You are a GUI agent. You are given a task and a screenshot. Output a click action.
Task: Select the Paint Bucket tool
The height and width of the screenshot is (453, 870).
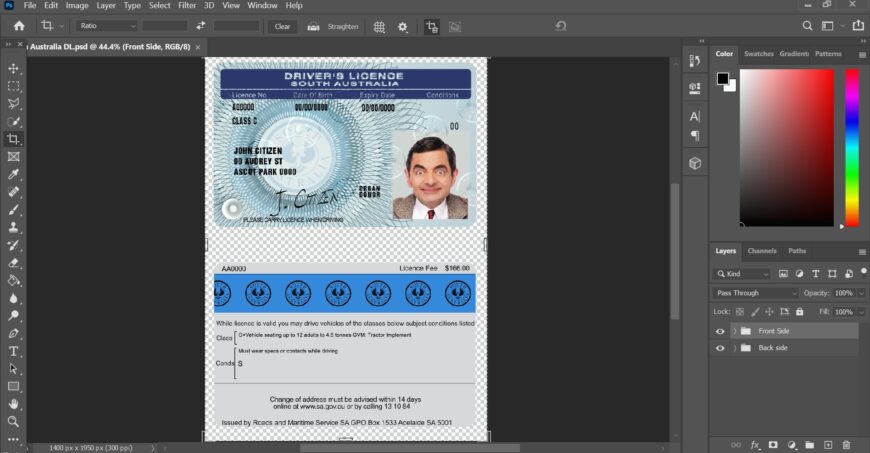13,280
